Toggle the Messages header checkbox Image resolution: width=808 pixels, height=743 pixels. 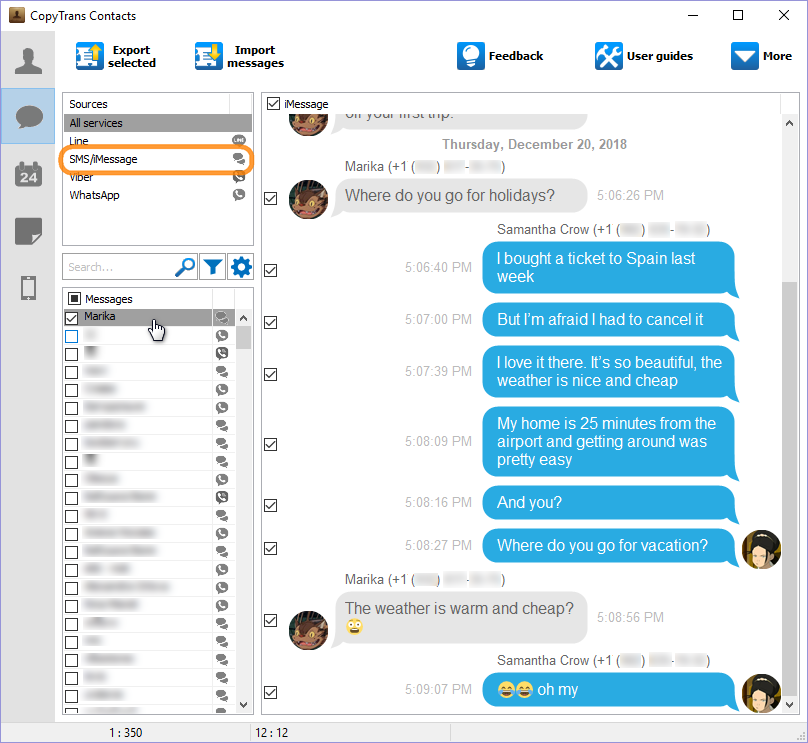point(74,298)
